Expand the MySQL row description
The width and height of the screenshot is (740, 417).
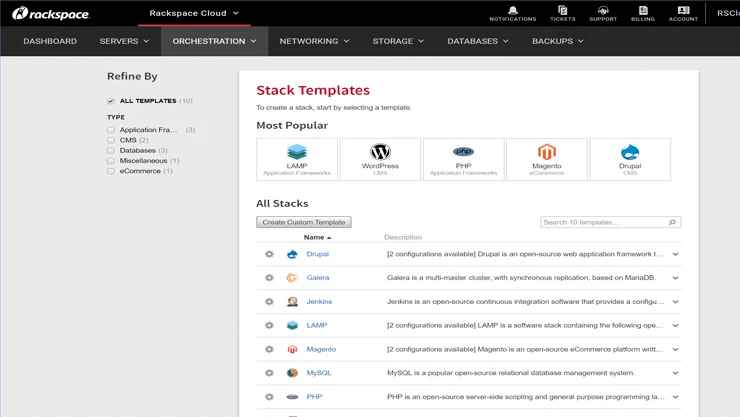675,373
